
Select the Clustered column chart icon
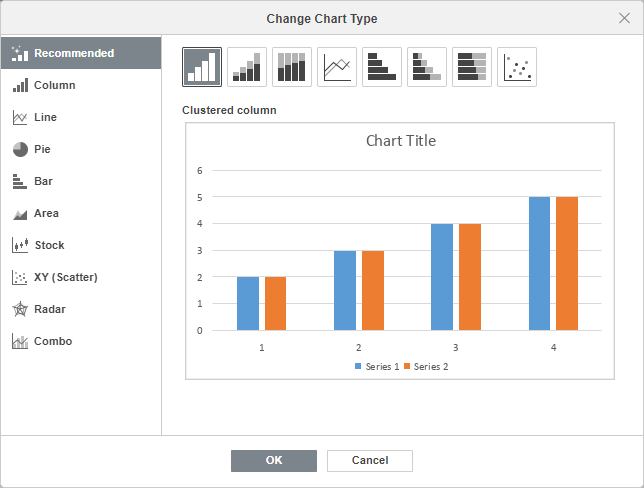click(x=202, y=67)
